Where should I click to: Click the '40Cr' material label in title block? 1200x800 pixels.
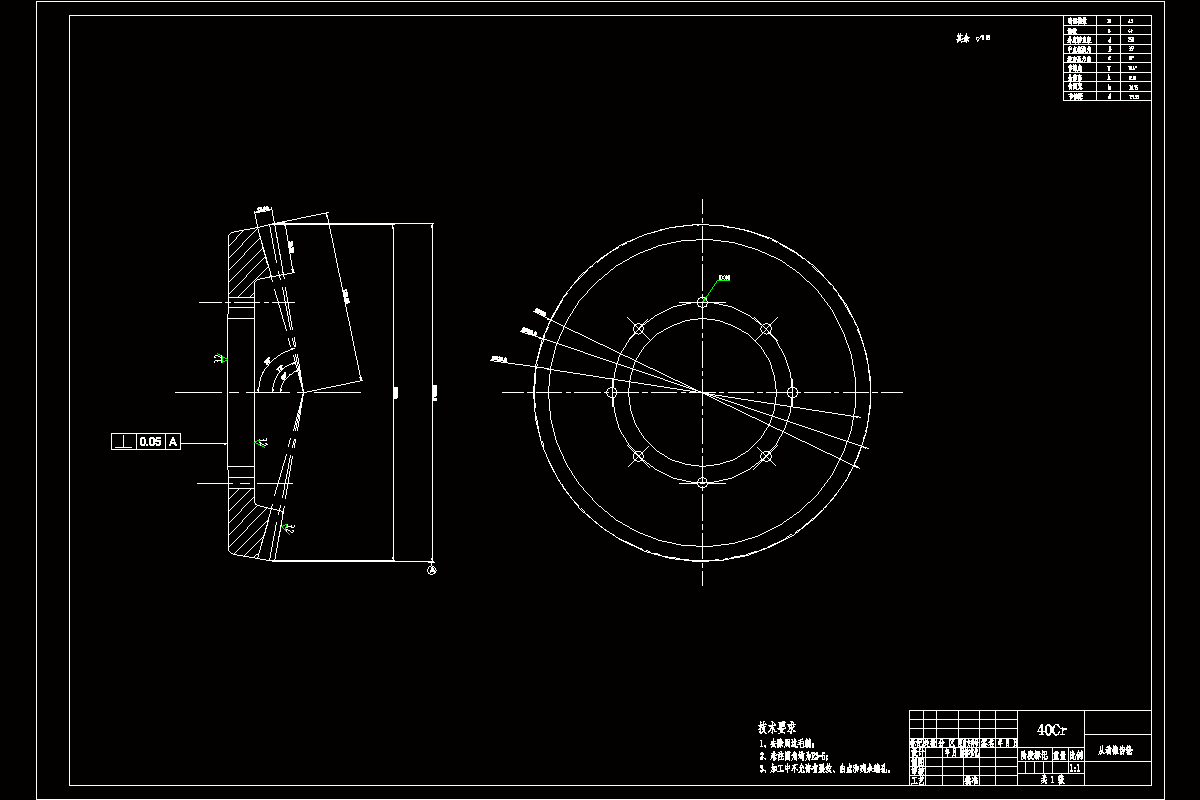coord(1051,730)
